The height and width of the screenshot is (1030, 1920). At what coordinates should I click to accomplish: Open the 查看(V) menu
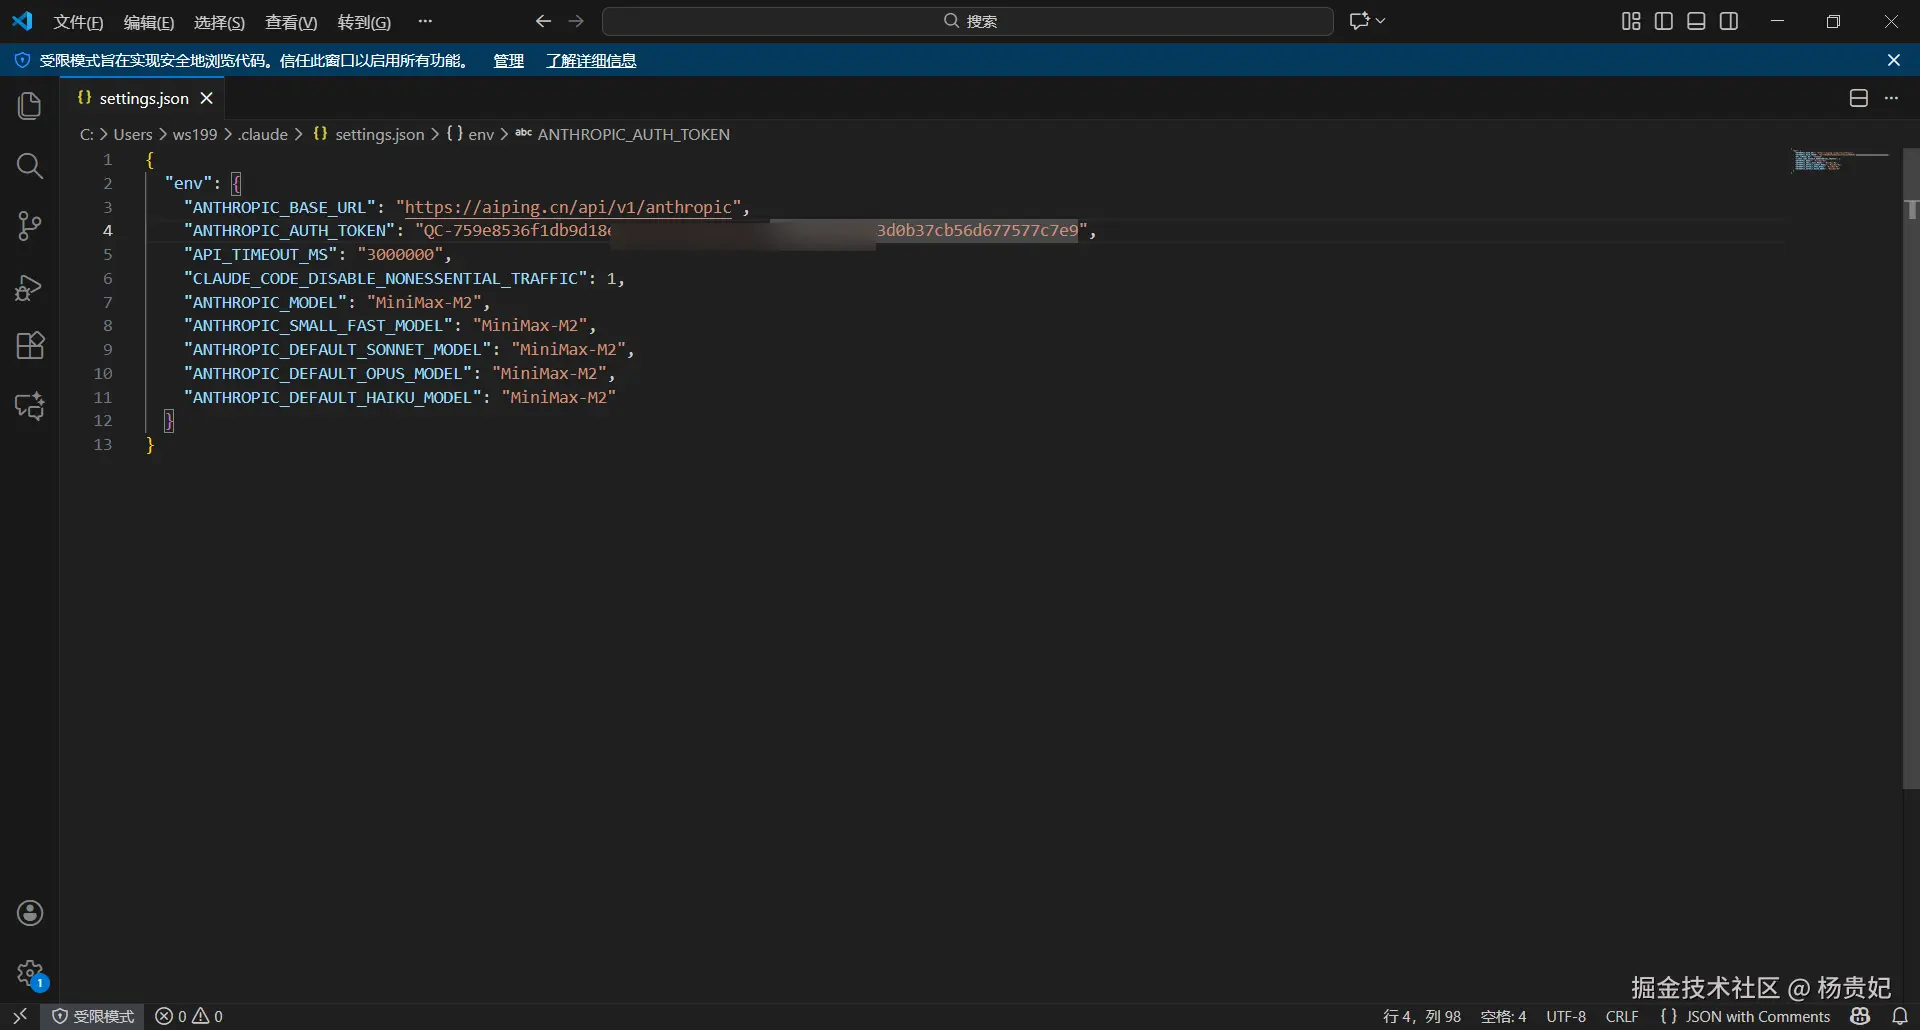pos(291,22)
